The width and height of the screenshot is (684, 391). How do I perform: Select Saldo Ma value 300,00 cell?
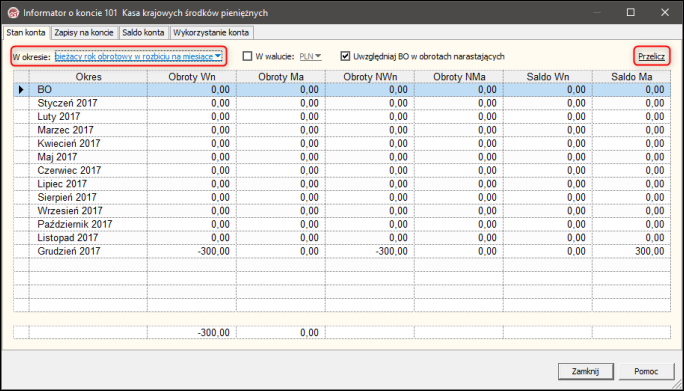[631, 251]
